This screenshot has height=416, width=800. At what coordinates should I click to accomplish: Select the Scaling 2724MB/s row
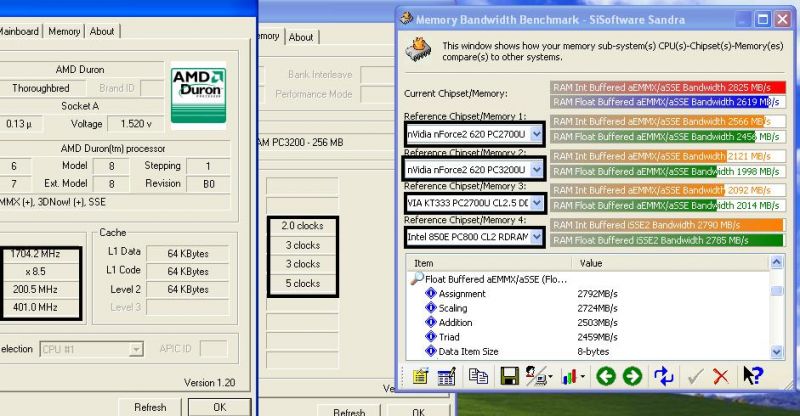588,308
